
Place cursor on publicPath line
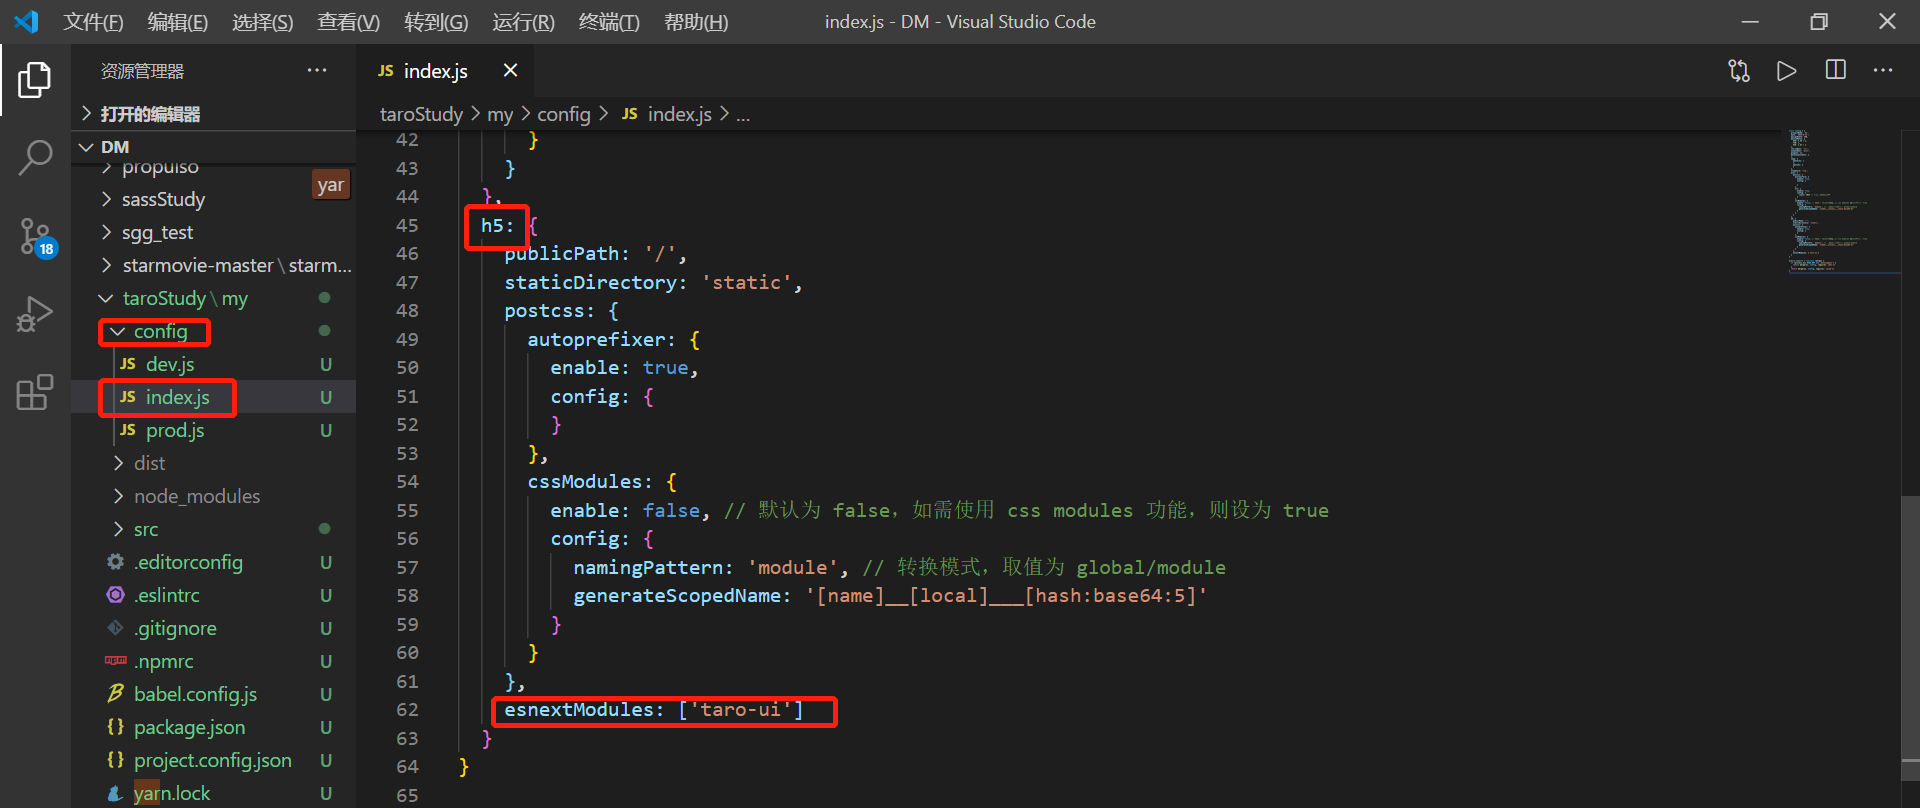coord(595,253)
